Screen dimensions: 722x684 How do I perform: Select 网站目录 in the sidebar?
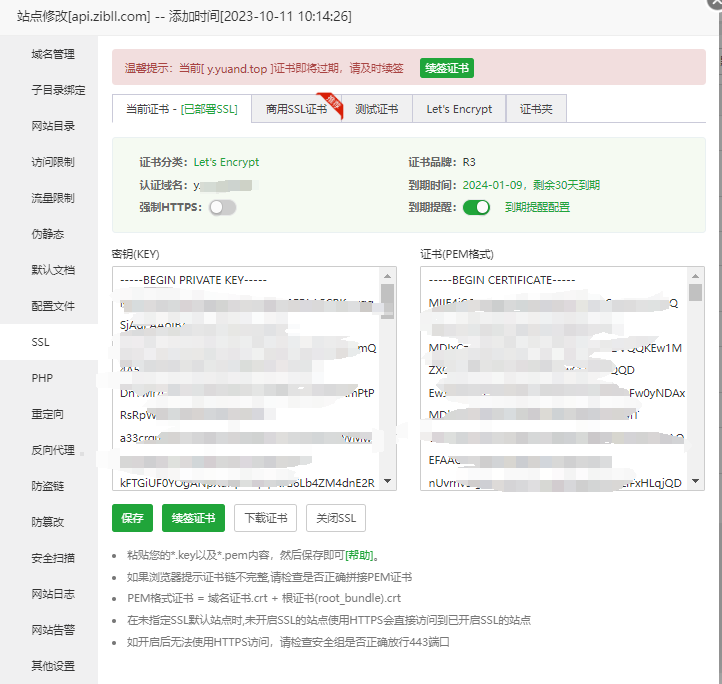coord(52,126)
